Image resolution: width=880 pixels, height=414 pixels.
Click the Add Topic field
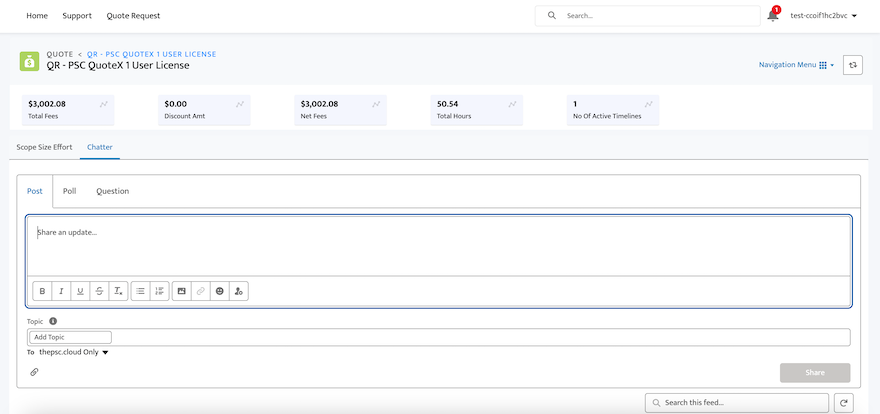pyautogui.click(x=70, y=337)
